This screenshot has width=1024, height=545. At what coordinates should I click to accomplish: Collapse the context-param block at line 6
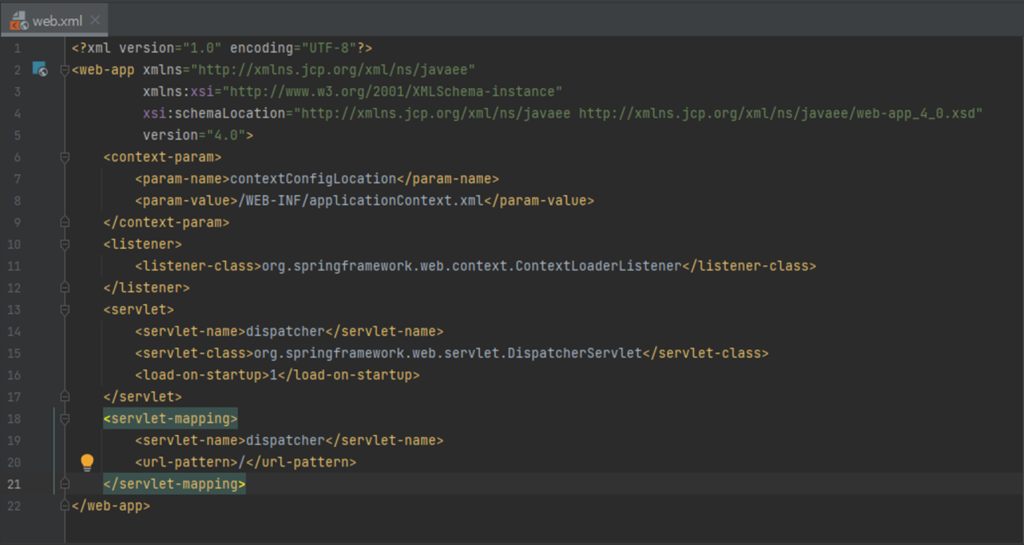click(x=65, y=157)
